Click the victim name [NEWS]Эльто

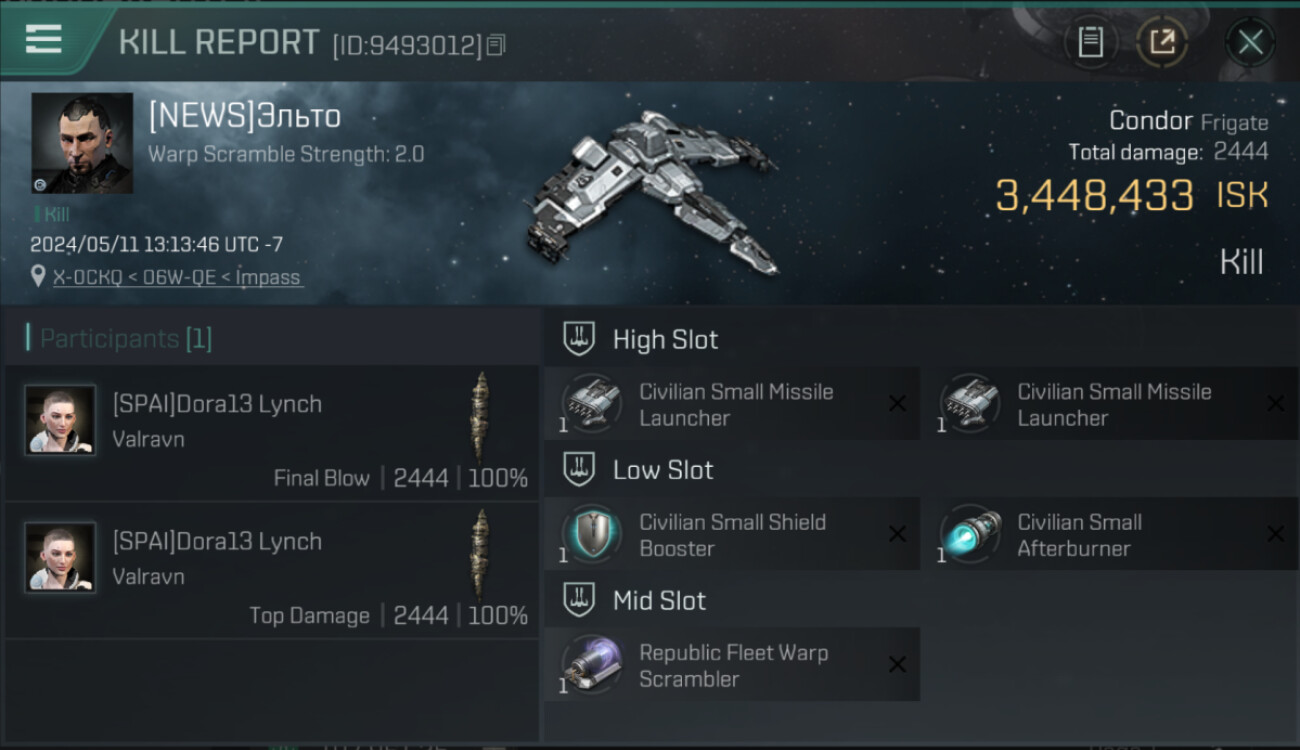pos(245,116)
